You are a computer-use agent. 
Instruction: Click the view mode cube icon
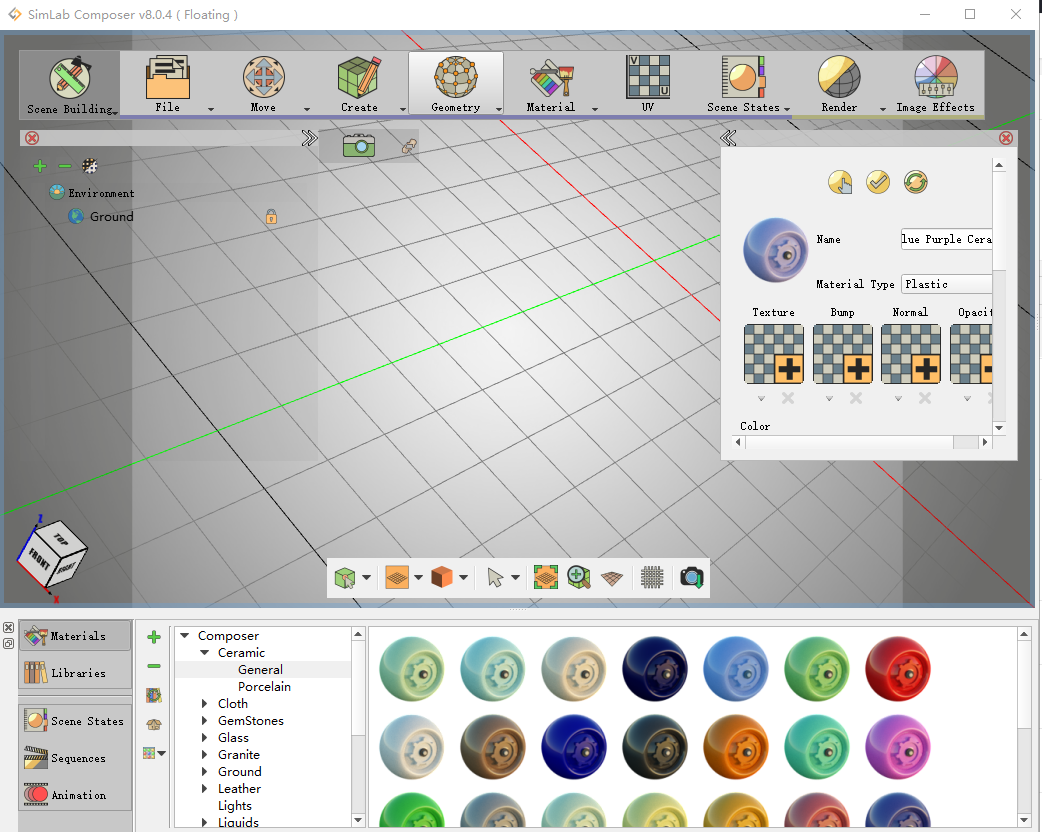pos(345,577)
